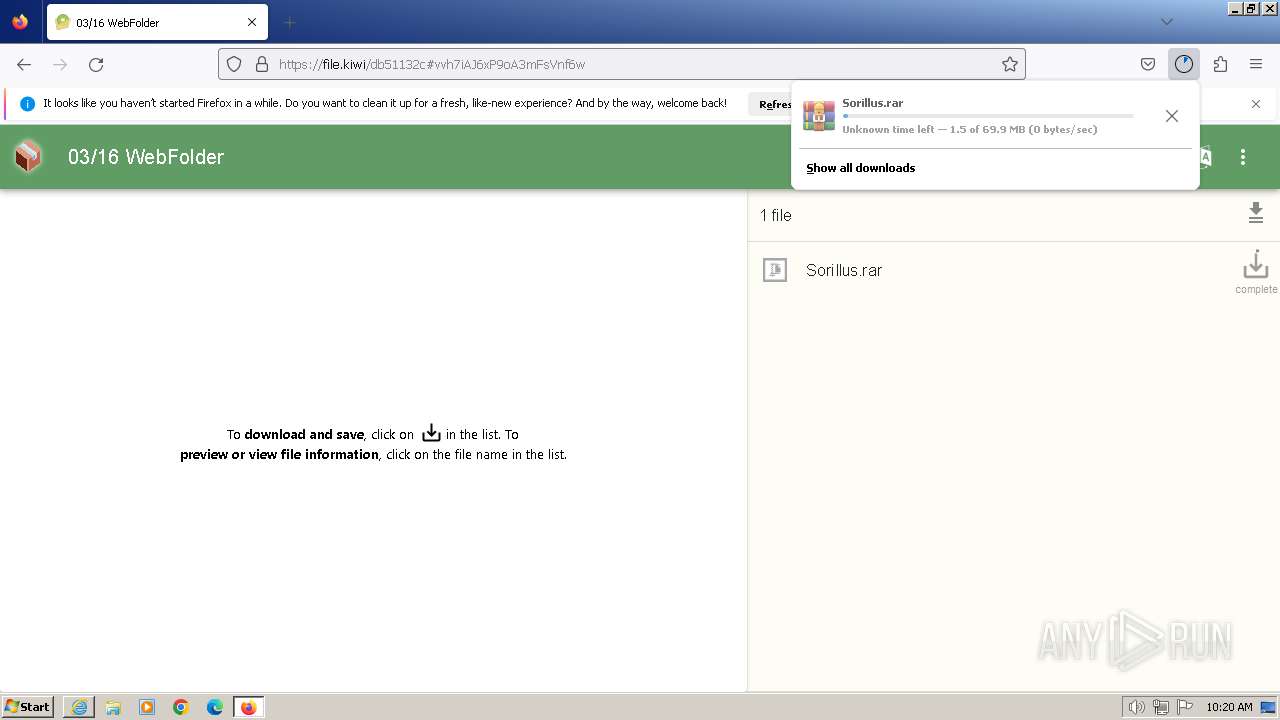Open the volume speaker tray icon
Screen dimensions: 1280x720
tap(1137, 707)
